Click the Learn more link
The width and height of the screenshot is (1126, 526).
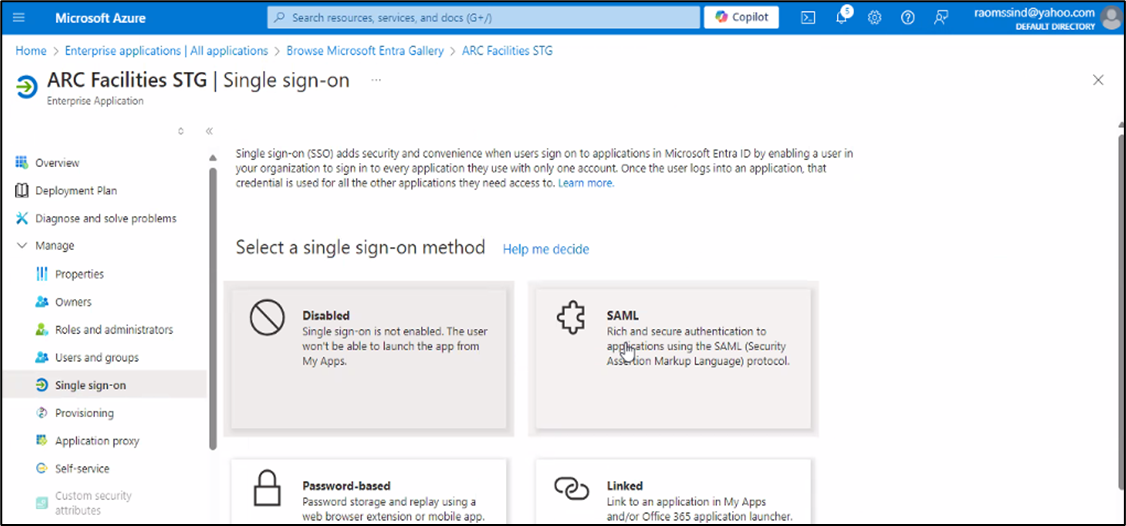pos(586,183)
